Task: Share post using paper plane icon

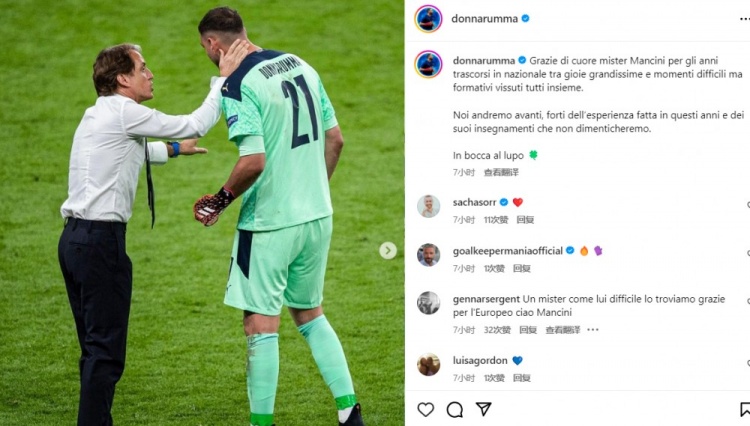Action: click(x=484, y=409)
